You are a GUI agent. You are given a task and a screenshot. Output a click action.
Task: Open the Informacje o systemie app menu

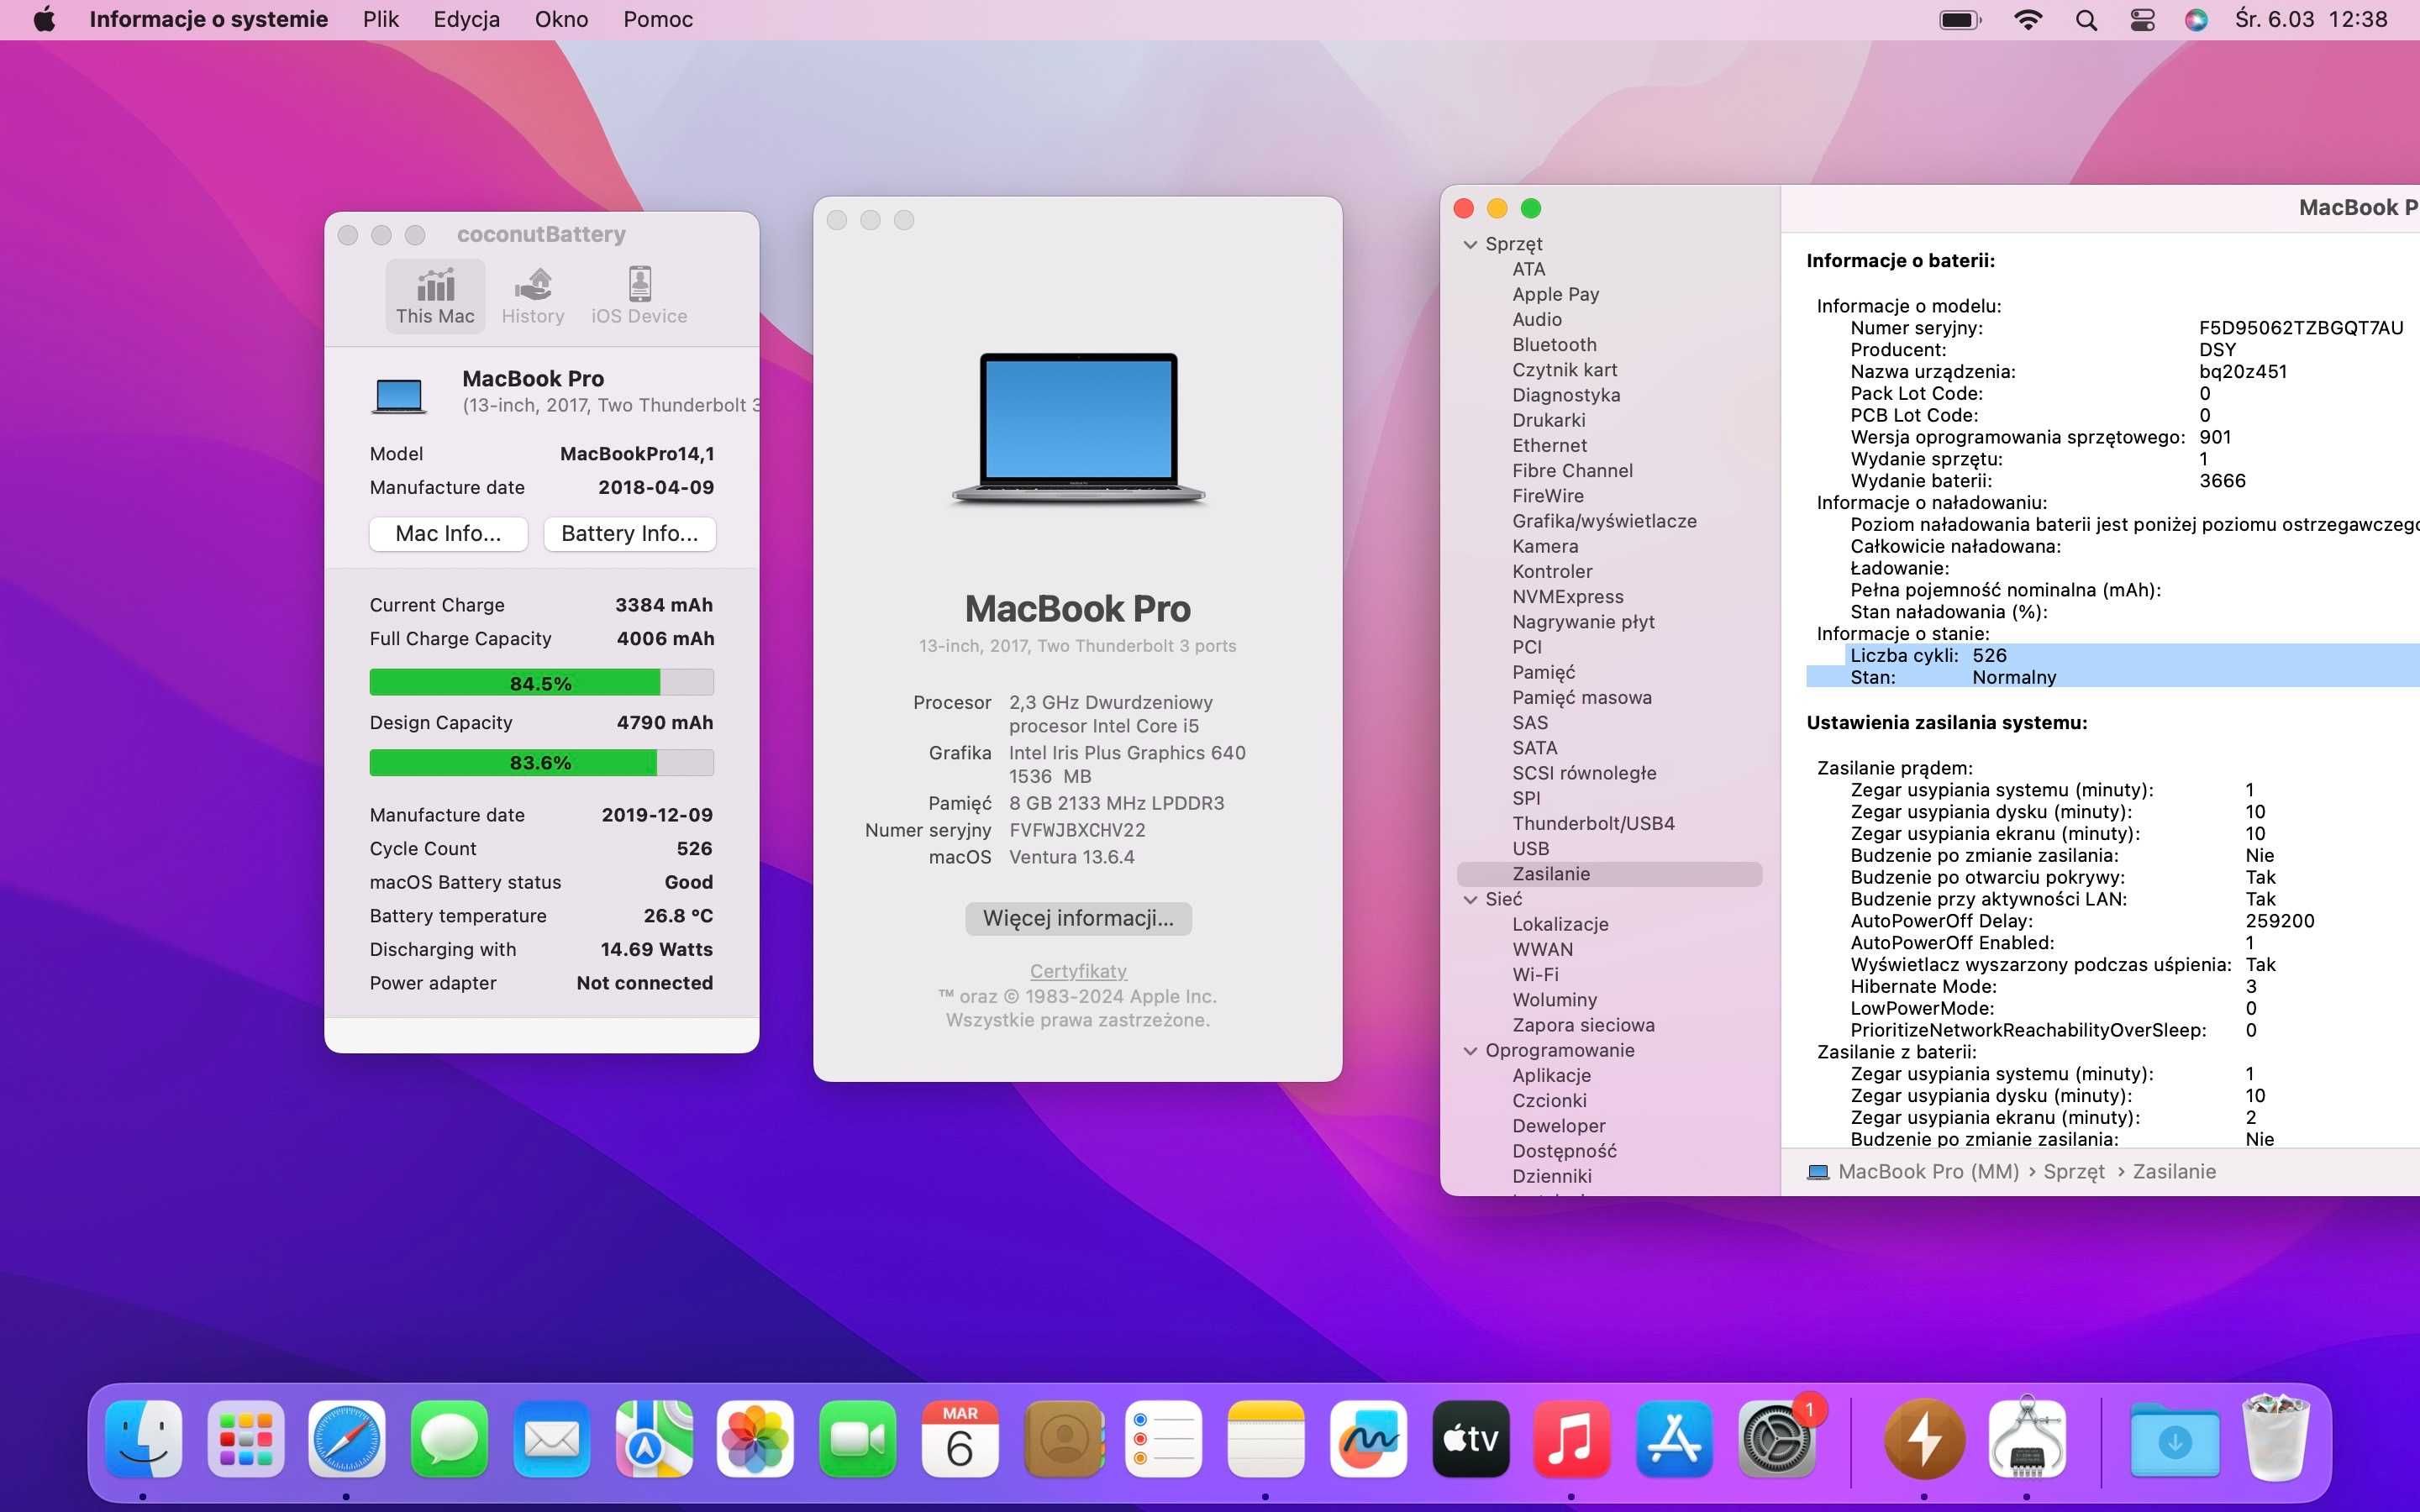208,19
